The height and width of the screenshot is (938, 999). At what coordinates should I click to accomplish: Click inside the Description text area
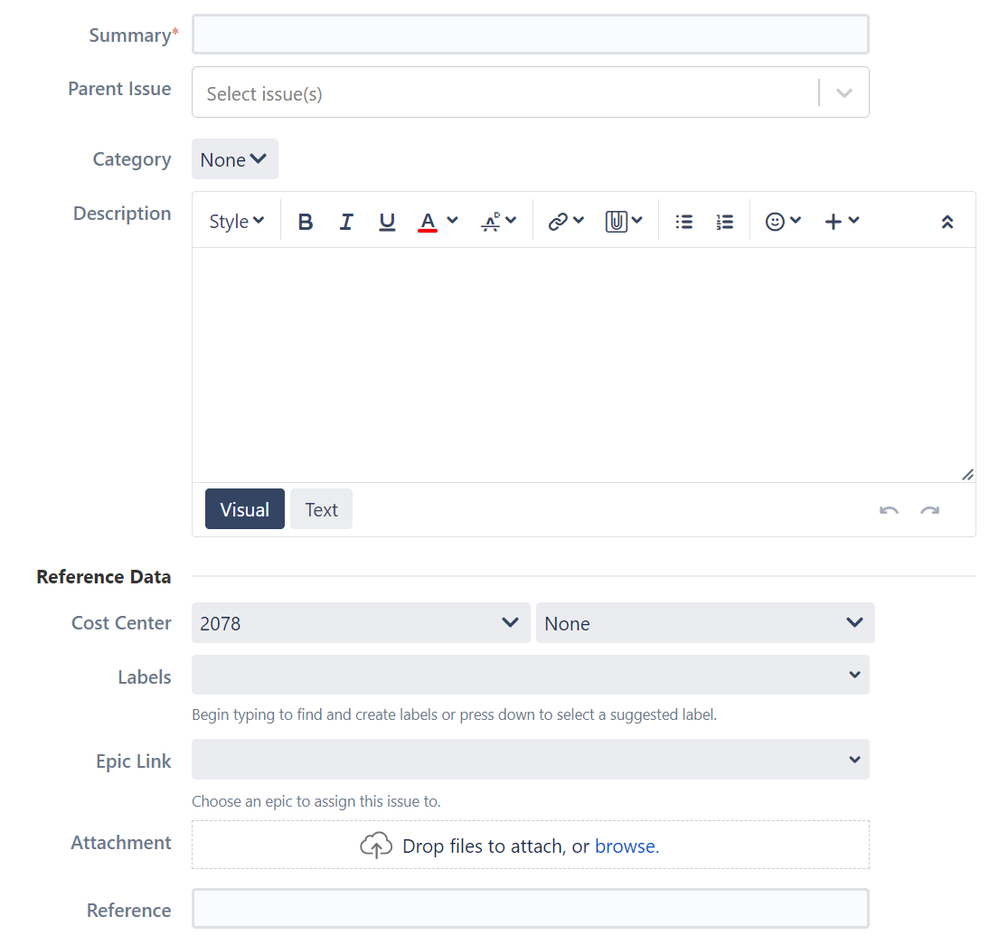click(584, 364)
